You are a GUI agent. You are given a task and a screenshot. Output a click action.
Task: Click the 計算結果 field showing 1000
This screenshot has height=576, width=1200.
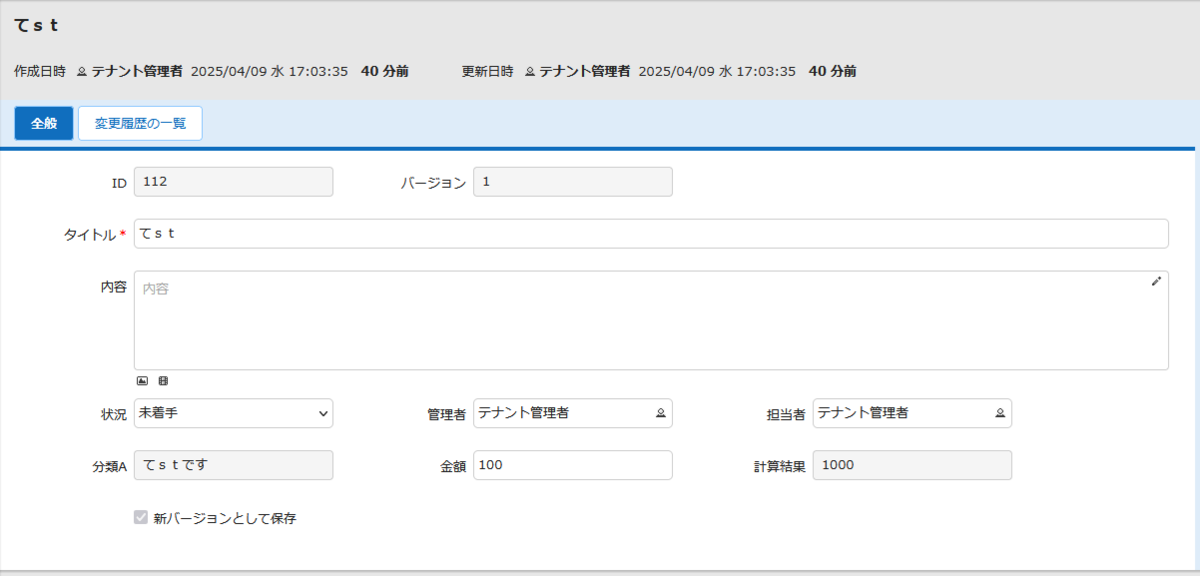coord(912,465)
